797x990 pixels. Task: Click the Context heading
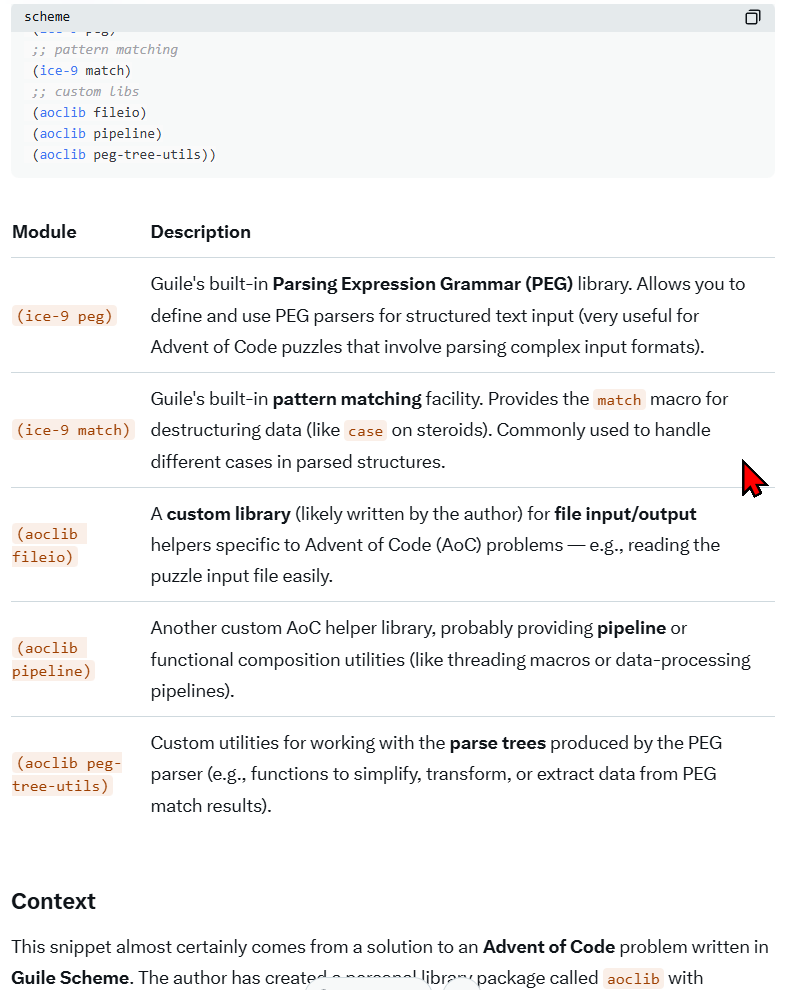point(54,902)
